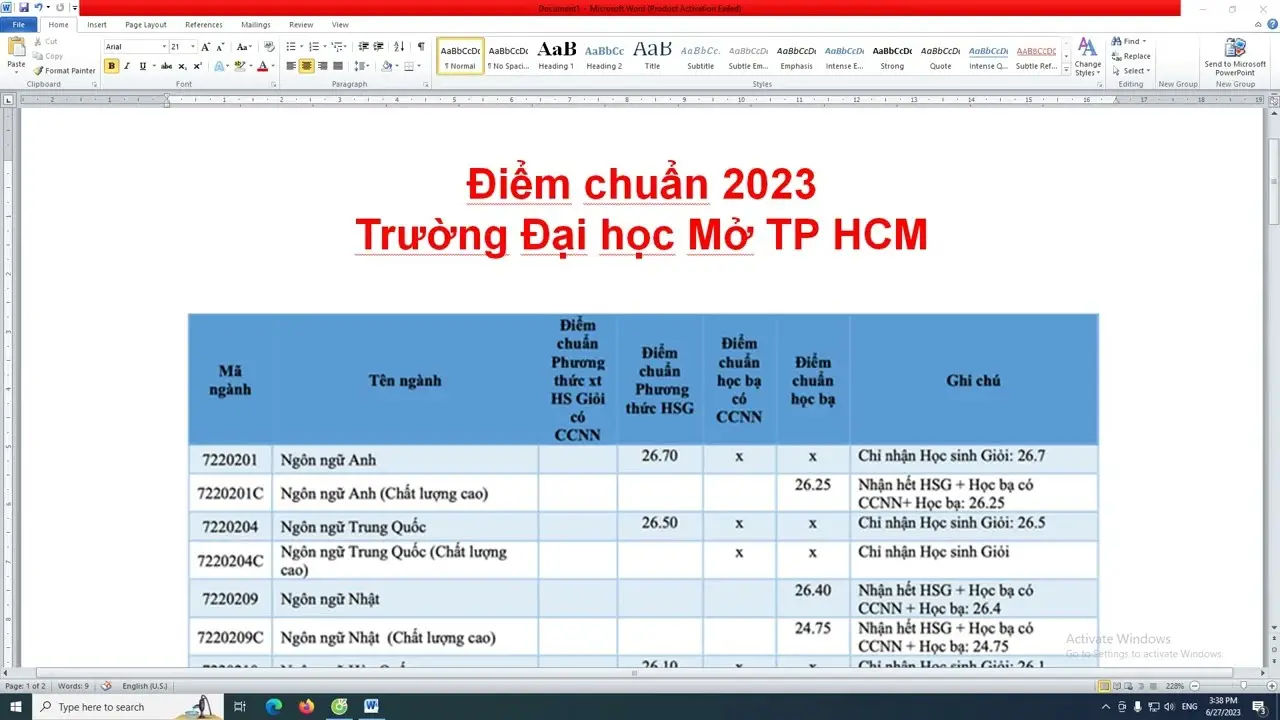
Task: Toggle justify alignment
Action: click(338, 66)
